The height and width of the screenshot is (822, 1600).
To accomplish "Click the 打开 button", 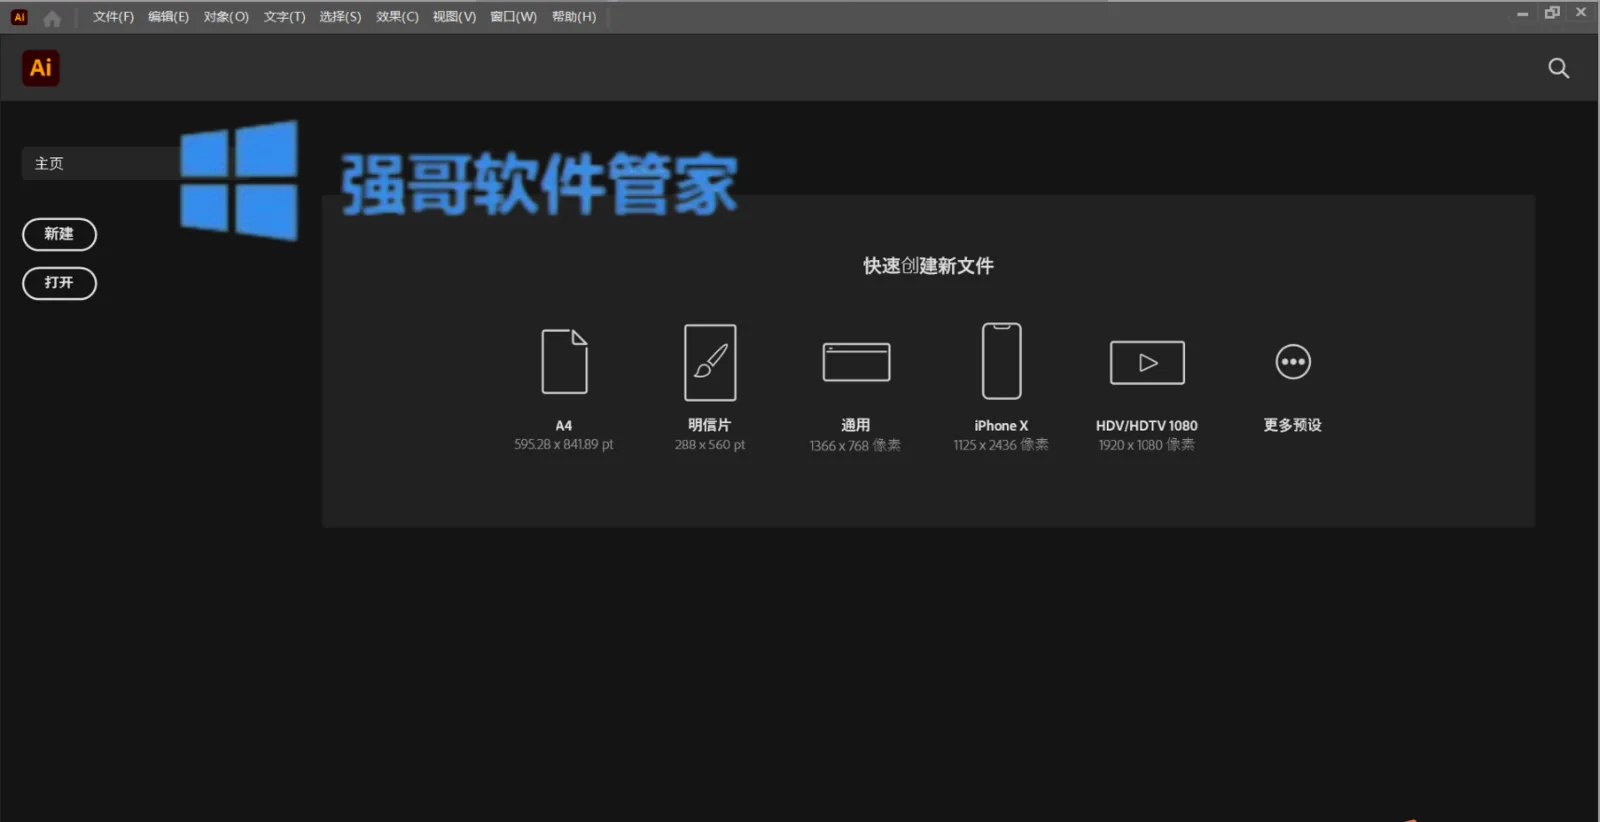I will click(x=59, y=283).
